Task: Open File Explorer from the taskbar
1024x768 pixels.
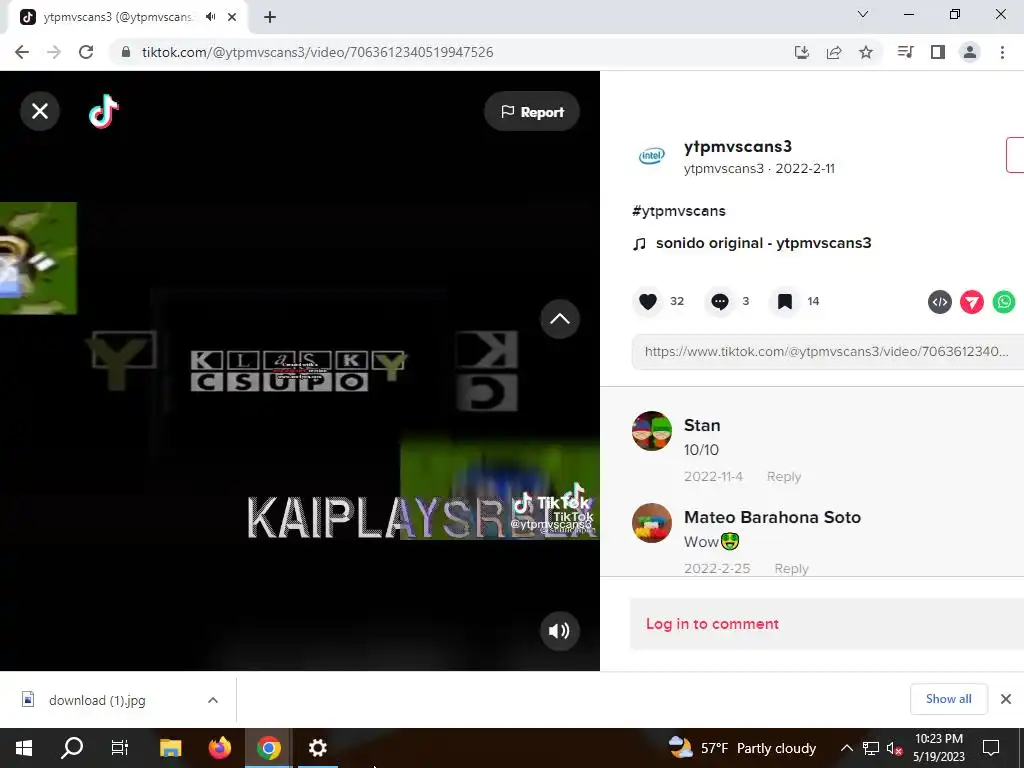Action: (x=170, y=748)
